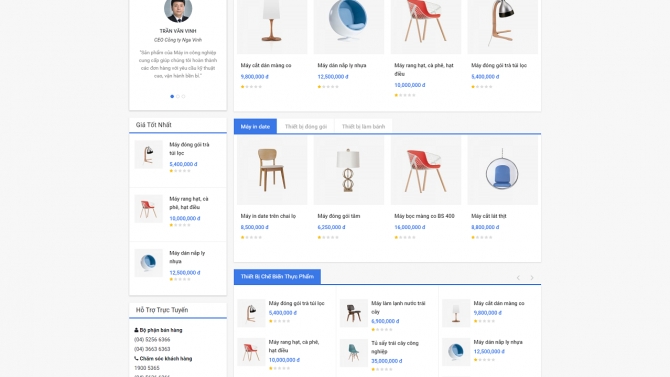Open Trần Văn Vinh avatar photo
670x377 pixels.
(178, 9)
